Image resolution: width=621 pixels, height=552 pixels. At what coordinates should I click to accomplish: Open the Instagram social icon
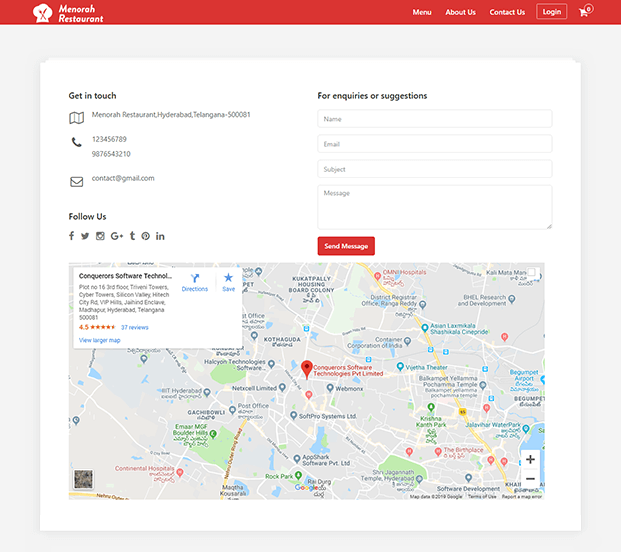100,236
